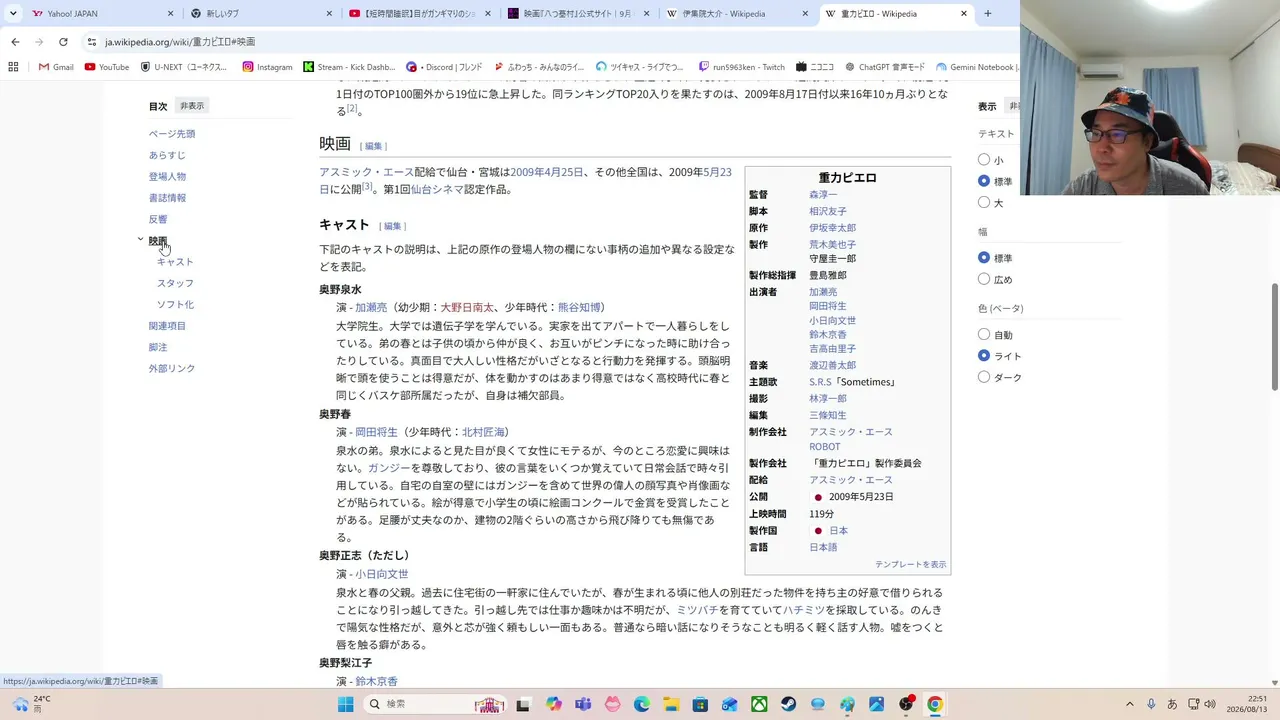
Task: Switch to the 伊集院大介 Wikipedia tab
Action: pos(738,14)
